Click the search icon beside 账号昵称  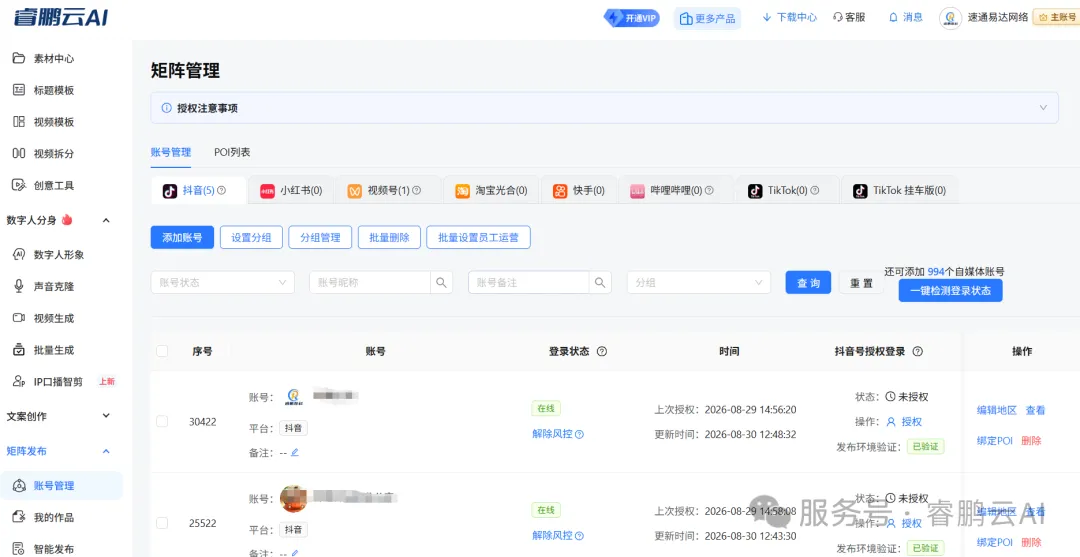tap(442, 282)
